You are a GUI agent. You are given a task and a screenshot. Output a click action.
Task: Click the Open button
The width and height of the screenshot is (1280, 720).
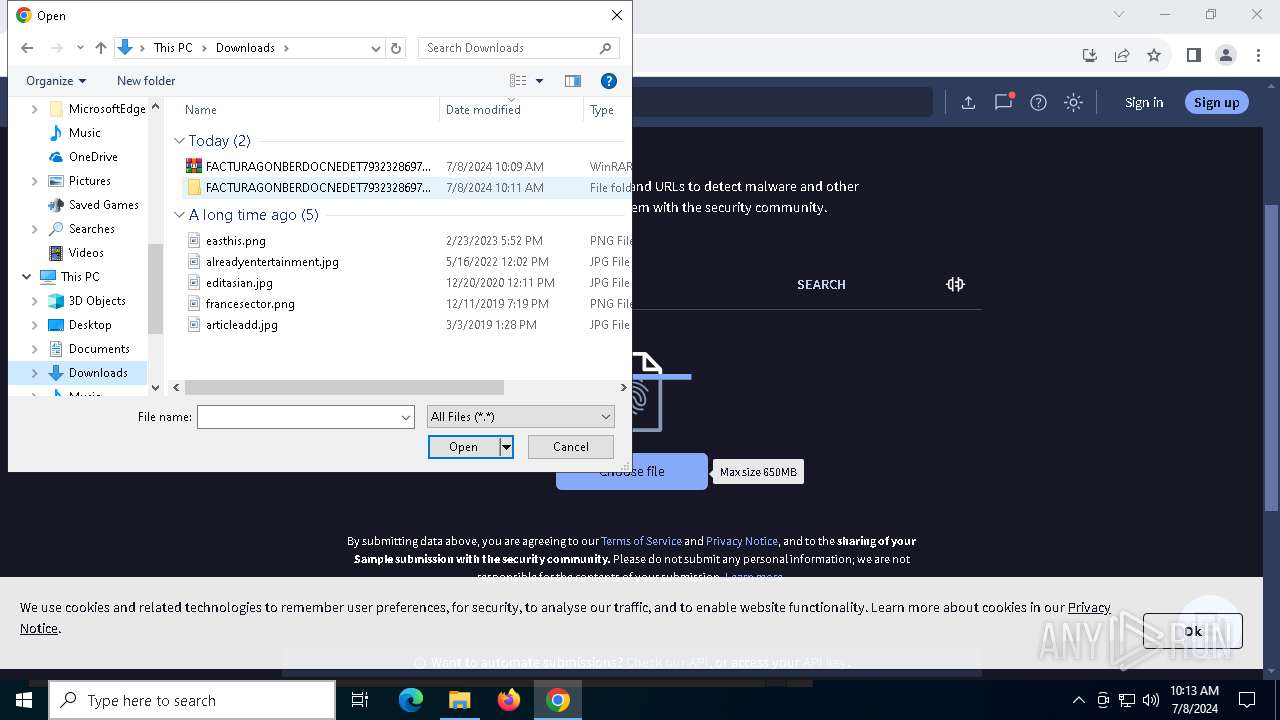click(464, 447)
